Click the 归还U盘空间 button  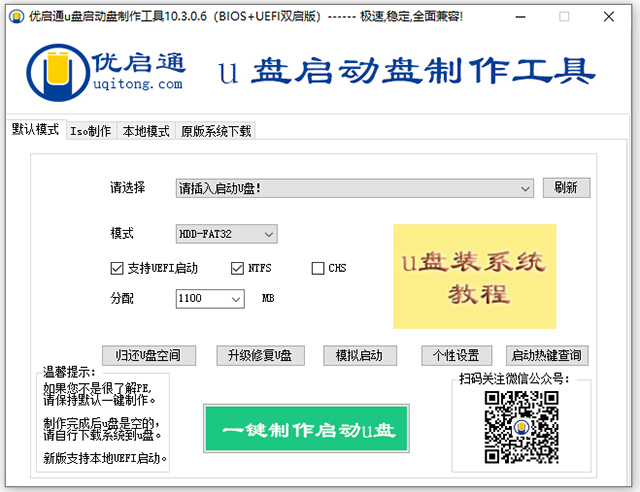point(149,356)
